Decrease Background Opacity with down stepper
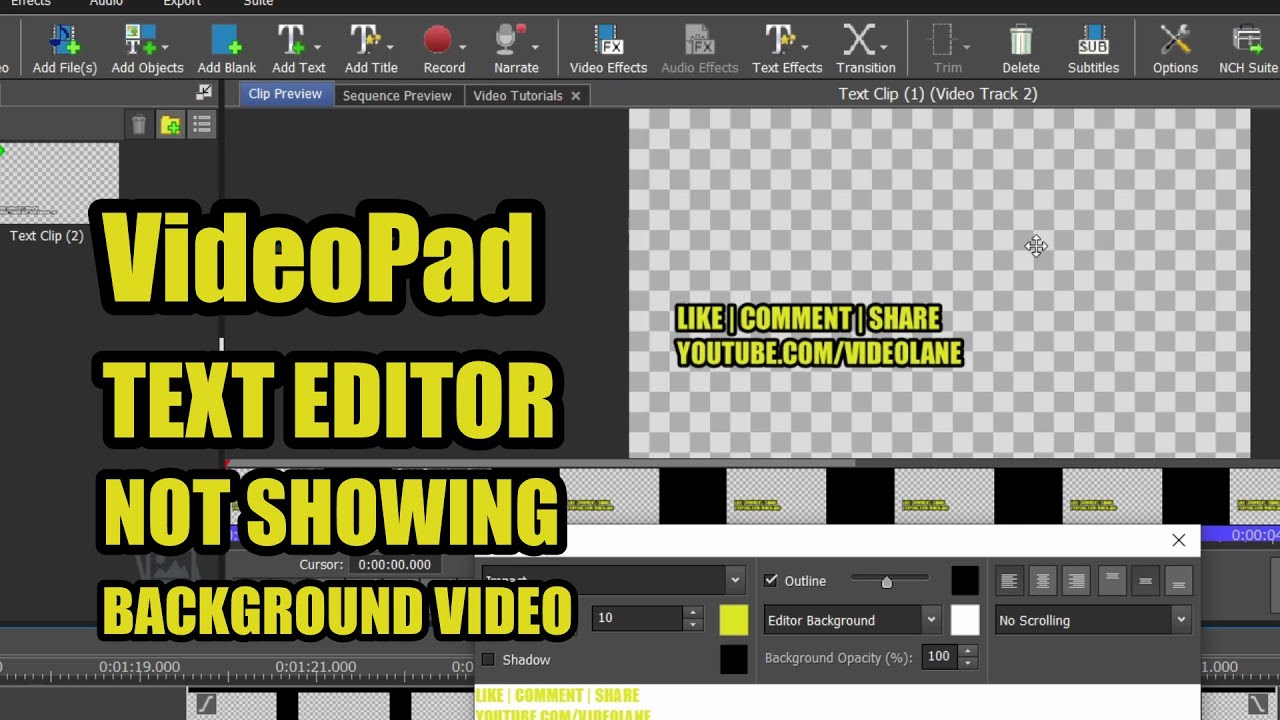The width and height of the screenshot is (1280, 720). click(x=967, y=663)
